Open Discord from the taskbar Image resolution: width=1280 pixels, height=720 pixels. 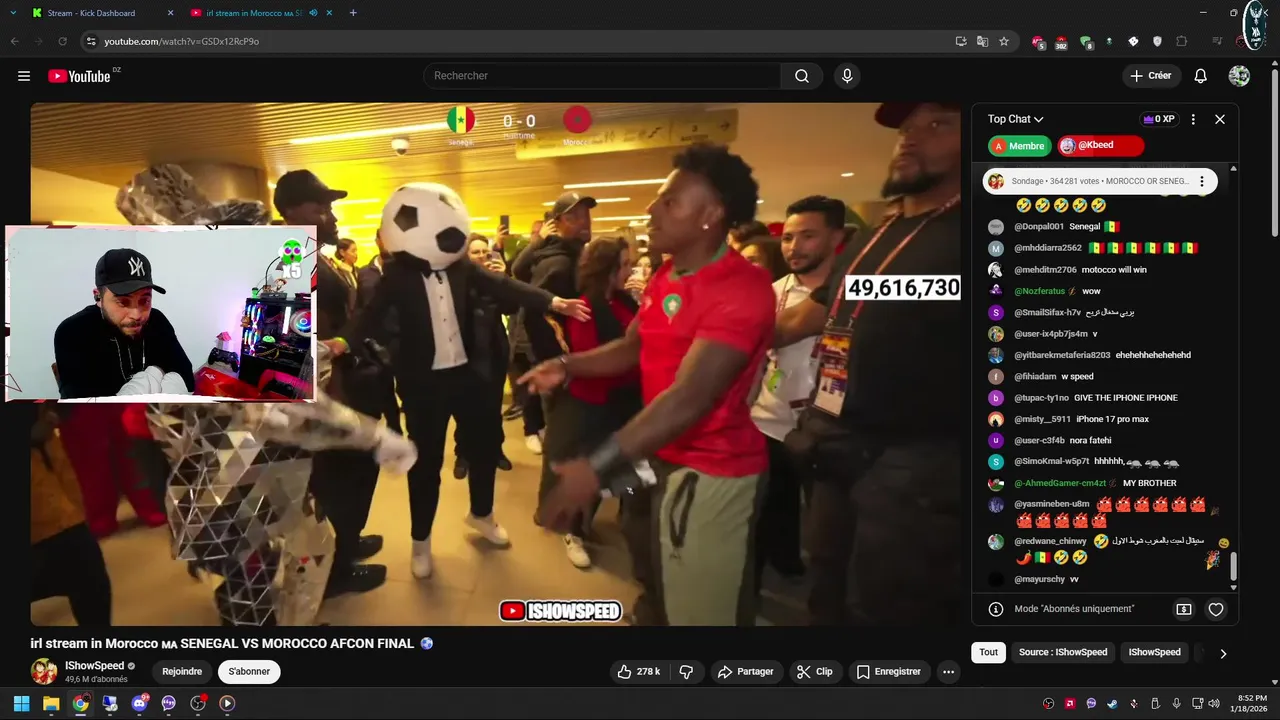pos(139,703)
